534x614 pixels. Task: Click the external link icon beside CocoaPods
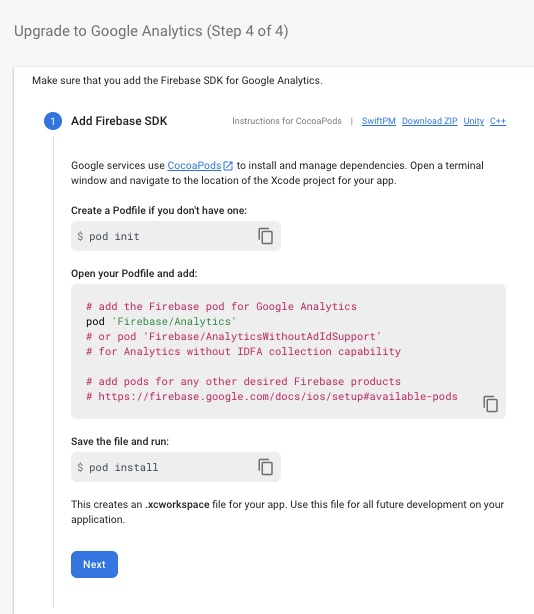pos(228,166)
